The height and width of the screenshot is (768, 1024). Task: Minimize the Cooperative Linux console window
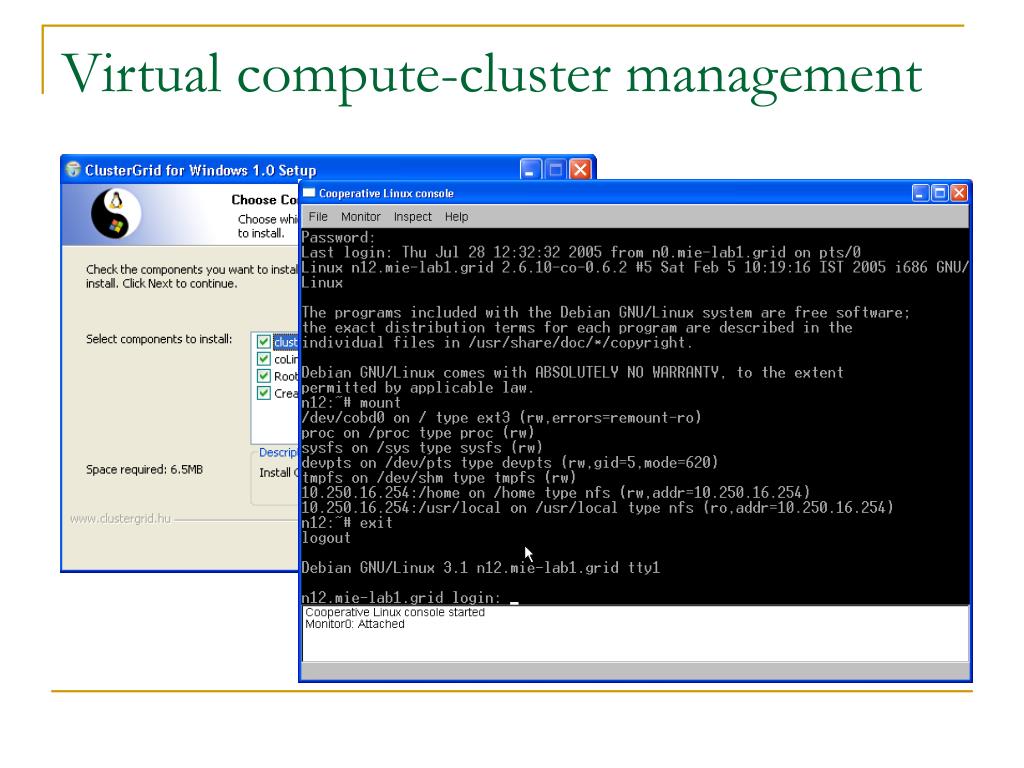point(921,193)
